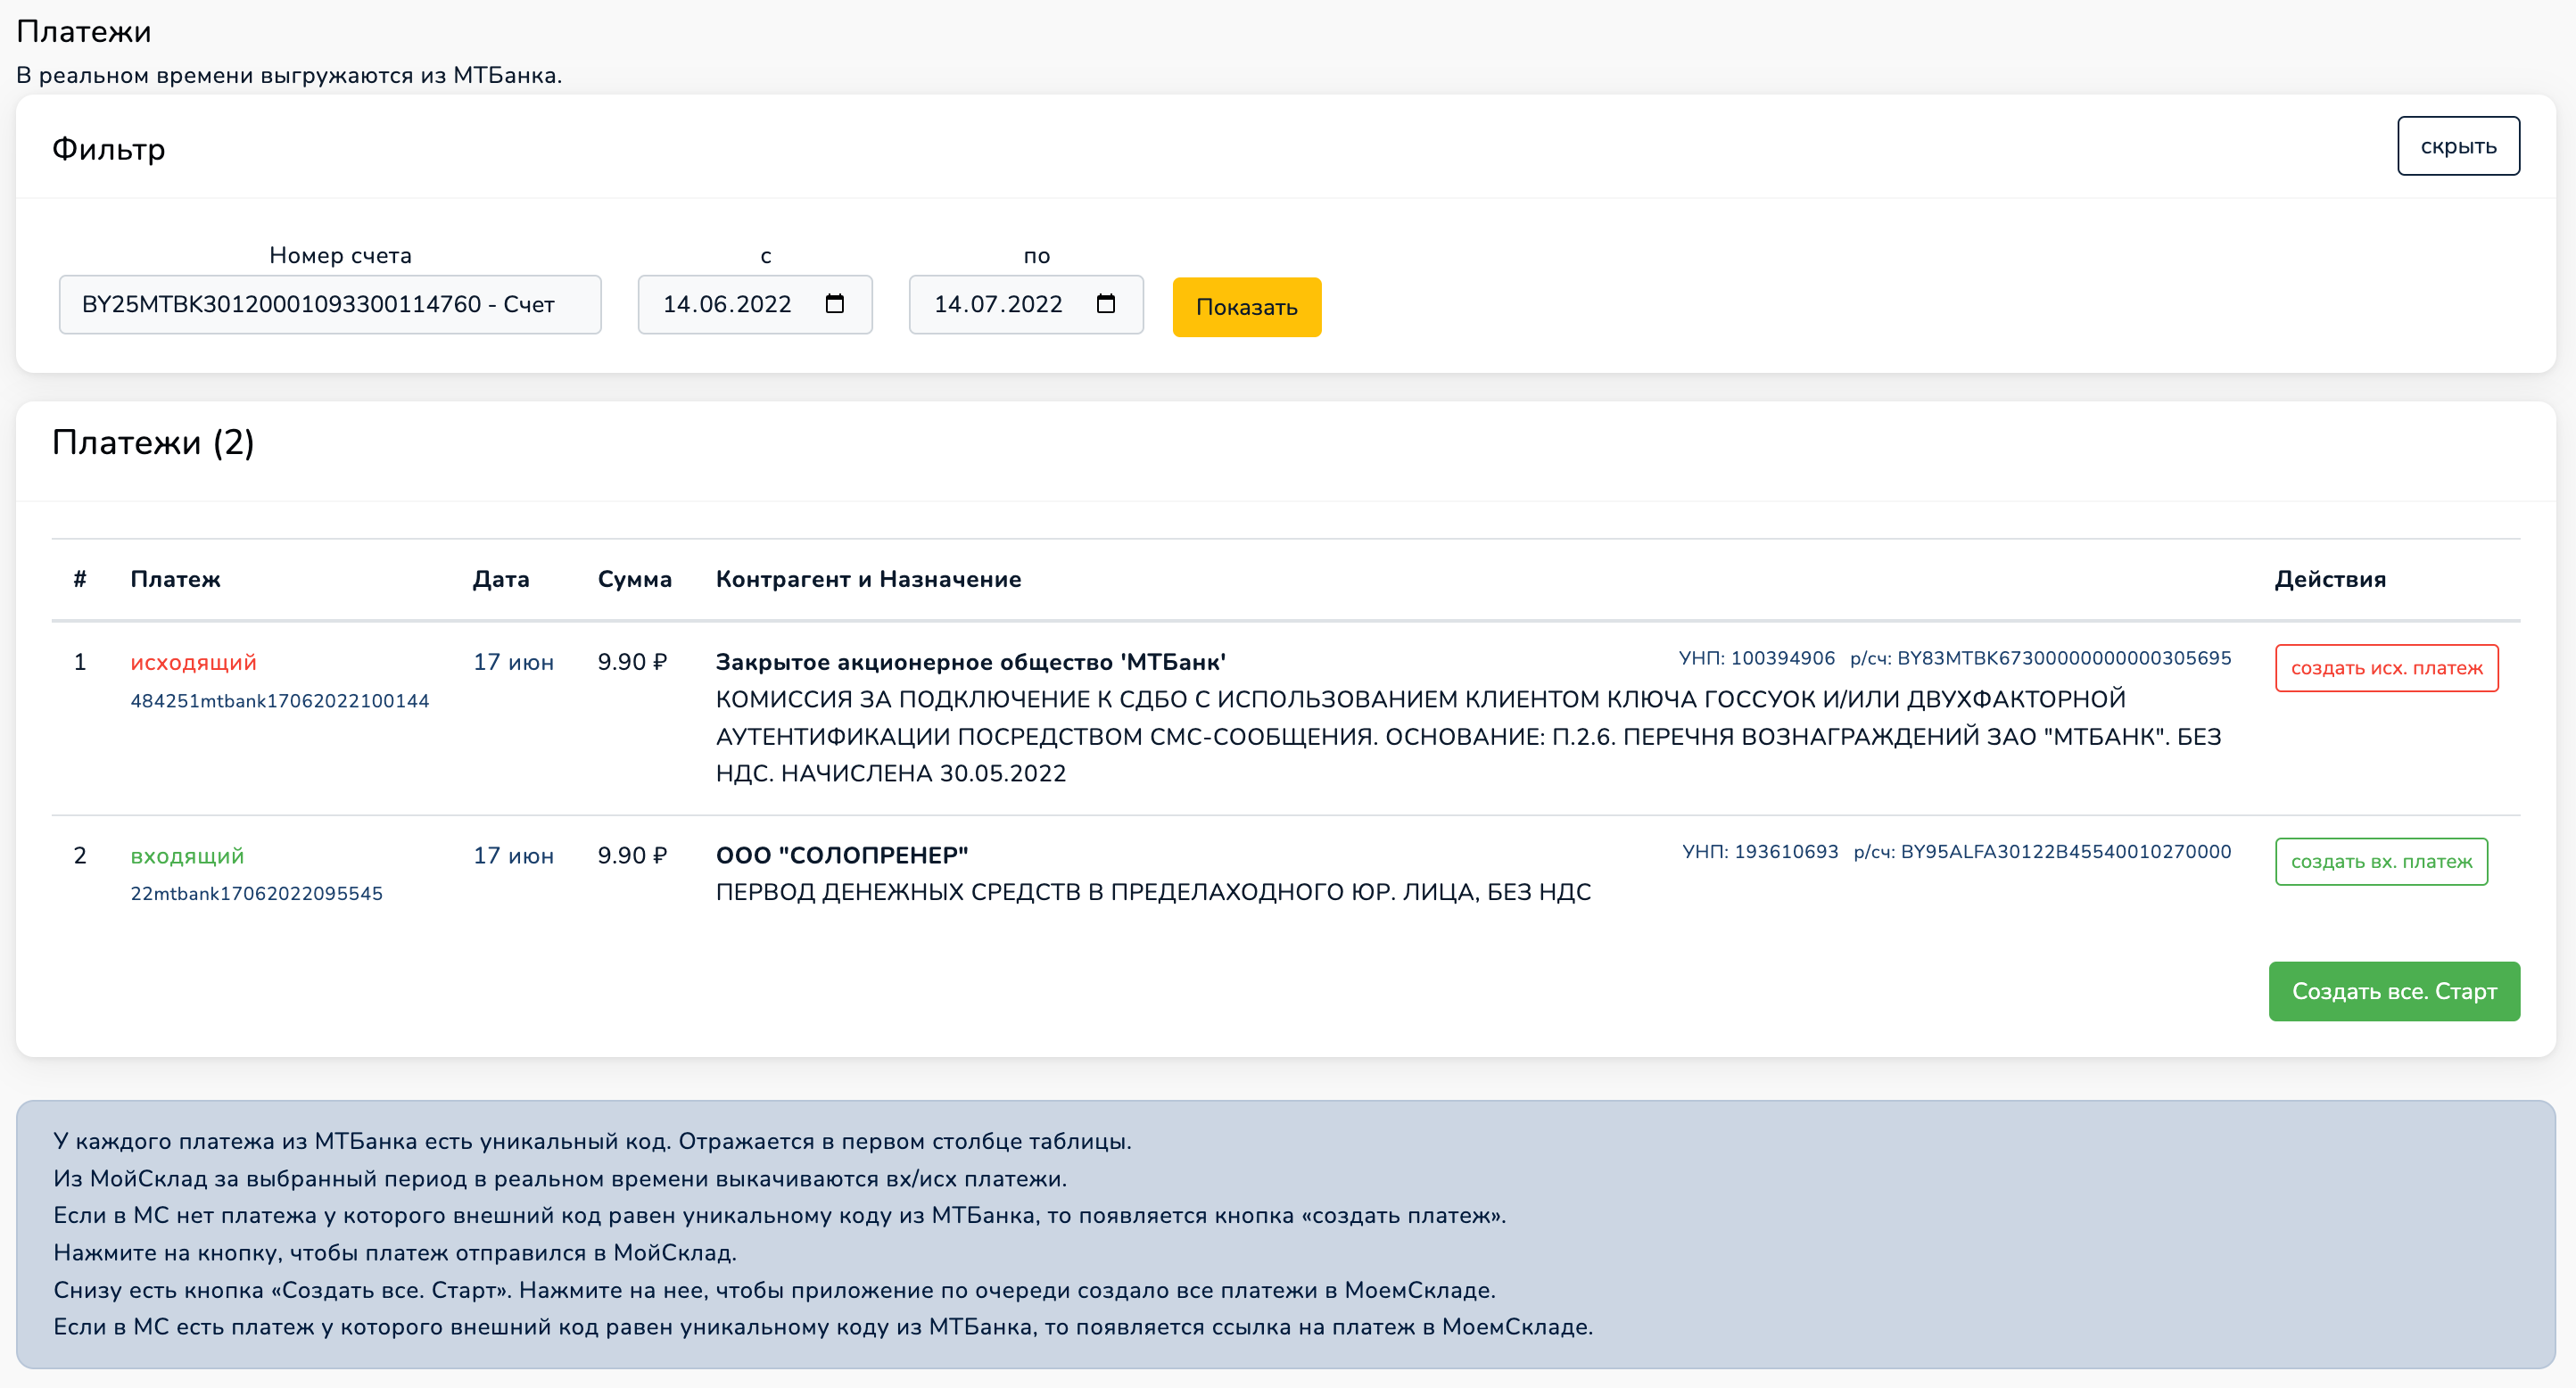Click the 9.90 ₽ amount in row 2
The image size is (2576, 1388).
(x=632, y=856)
